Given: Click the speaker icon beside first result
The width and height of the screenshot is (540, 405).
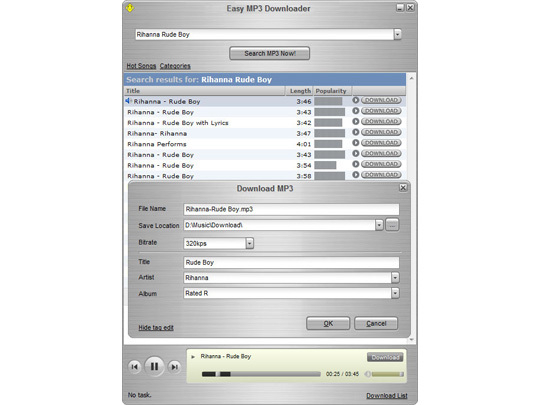Looking at the screenshot, I should [128, 101].
